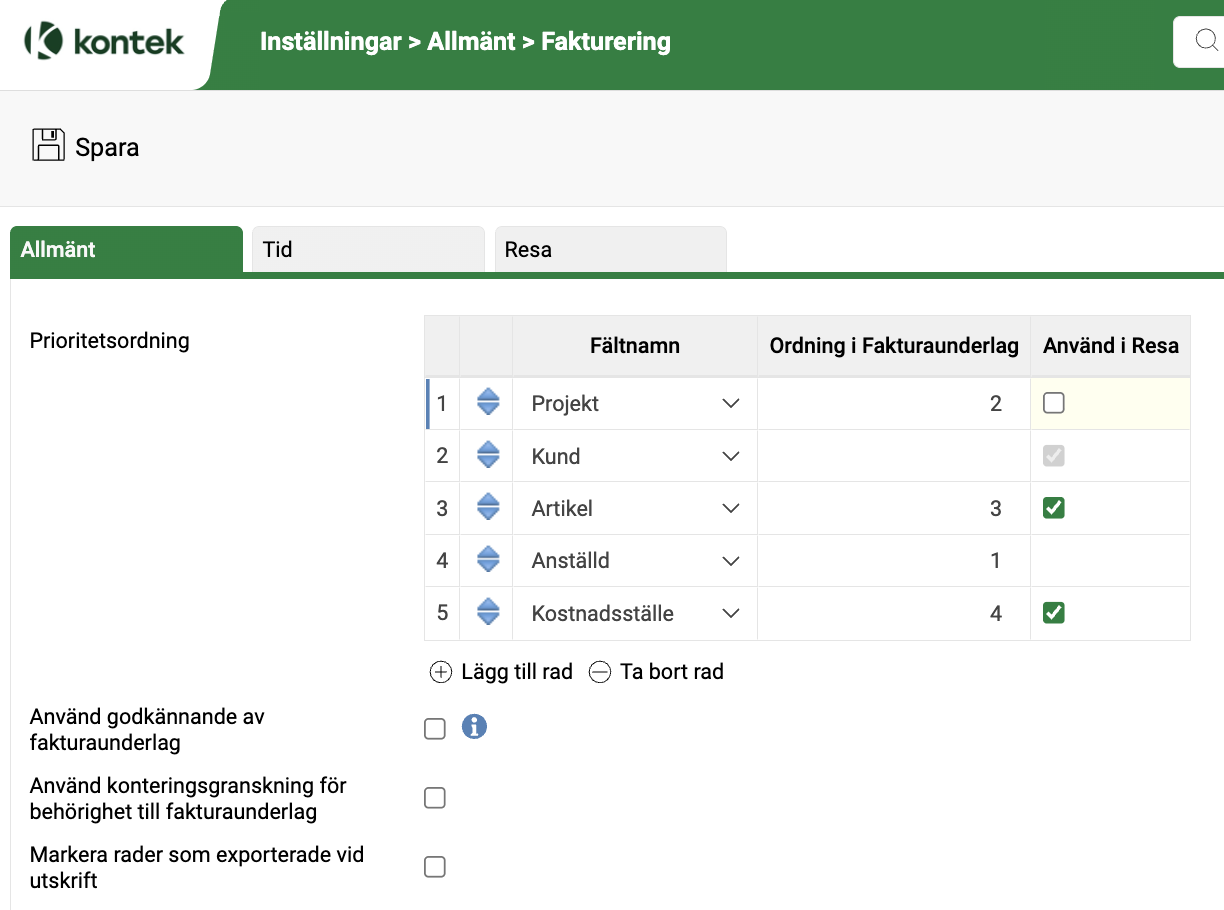
Task: Click the Spara floppy disk icon
Action: pyautogui.click(x=48, y=145)
